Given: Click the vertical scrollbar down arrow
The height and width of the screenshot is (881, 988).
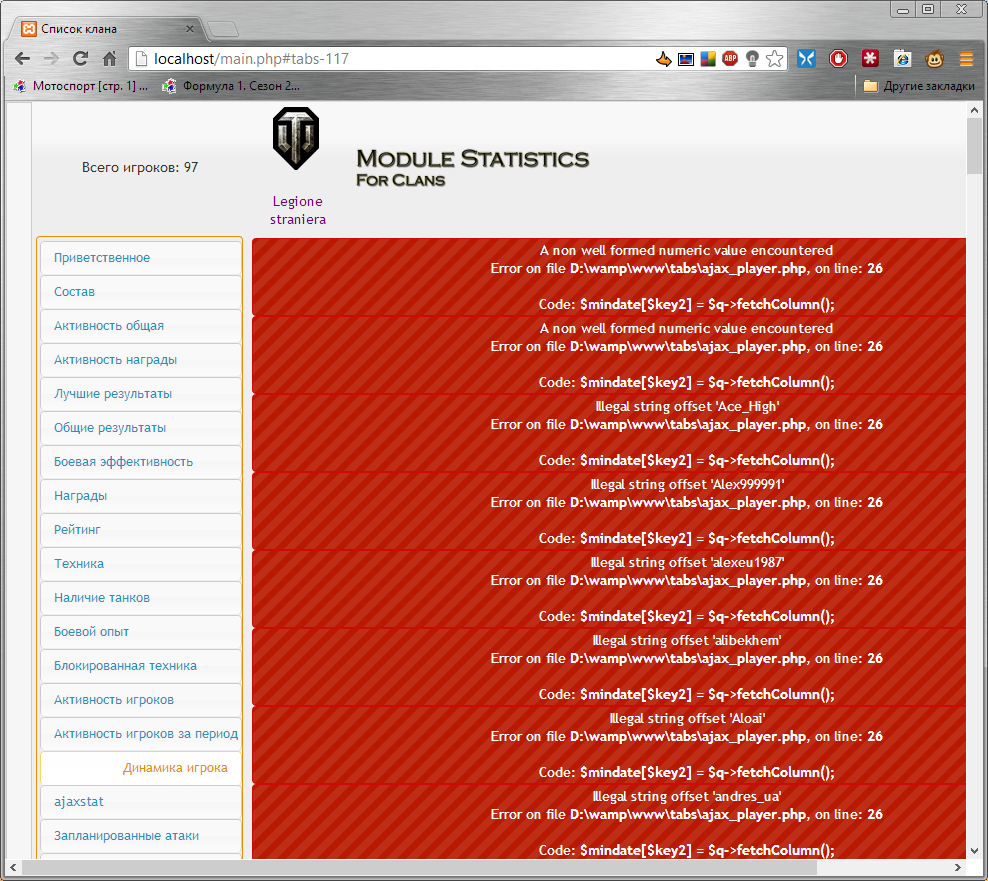Looking at the screenshot, I should (975, 850).
